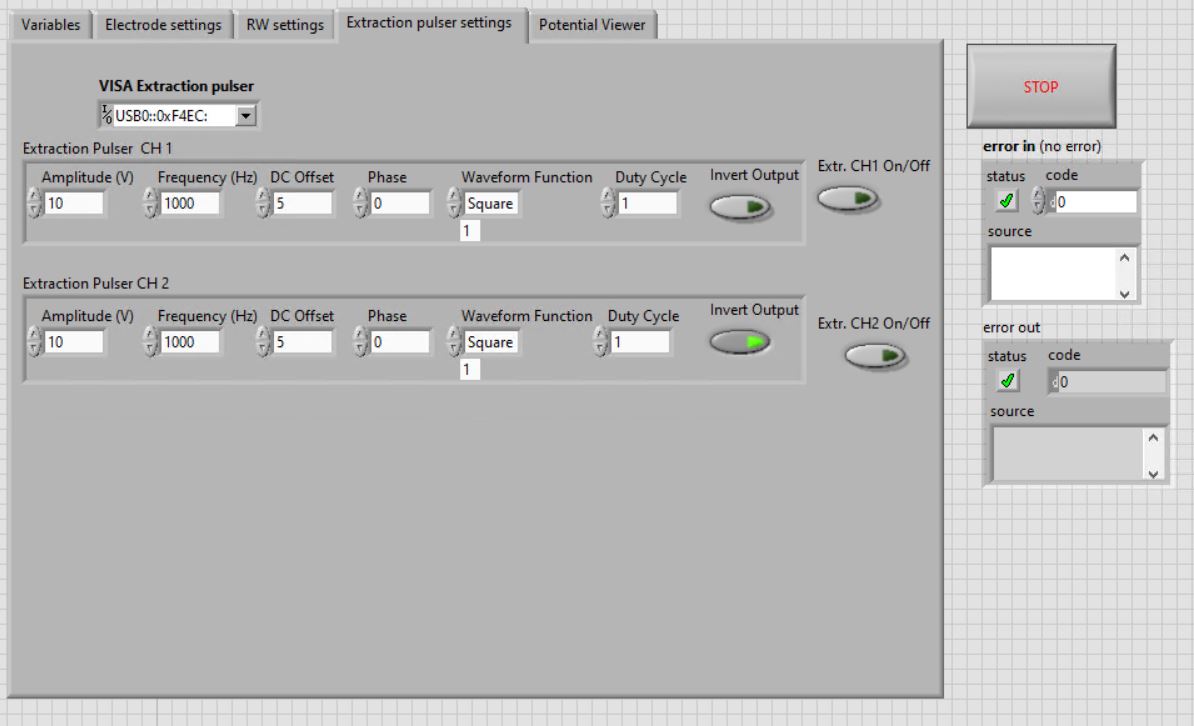Click the VISA I/O icon in the resource field

(107, 115)
